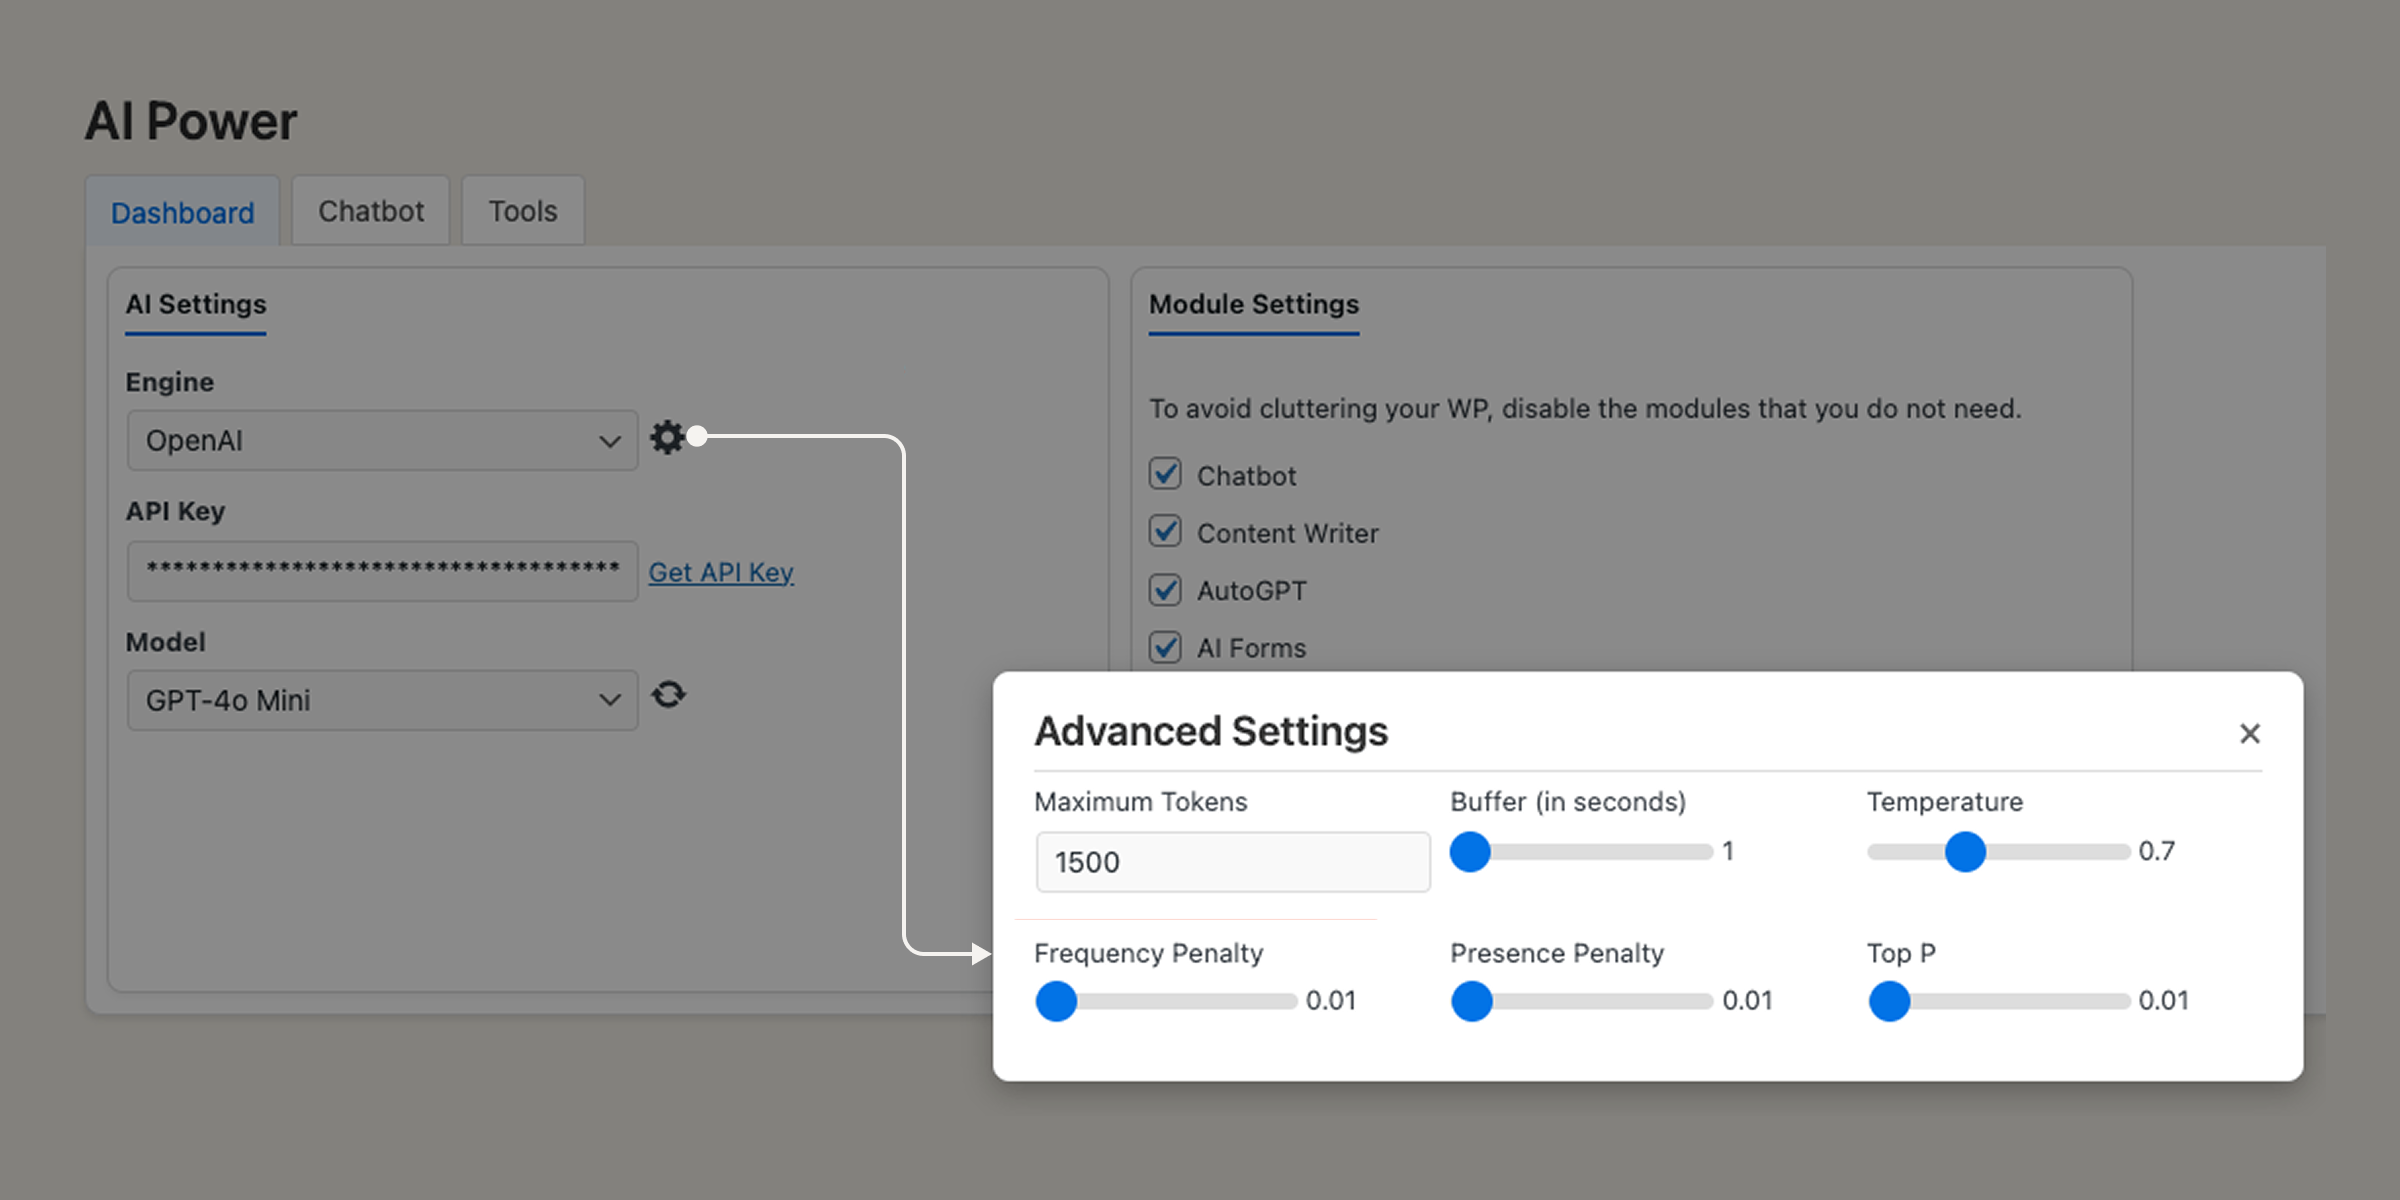Uncheck the AutoGPT module
This screenshot has width=2400, height=1200.
pos(1164,590)
